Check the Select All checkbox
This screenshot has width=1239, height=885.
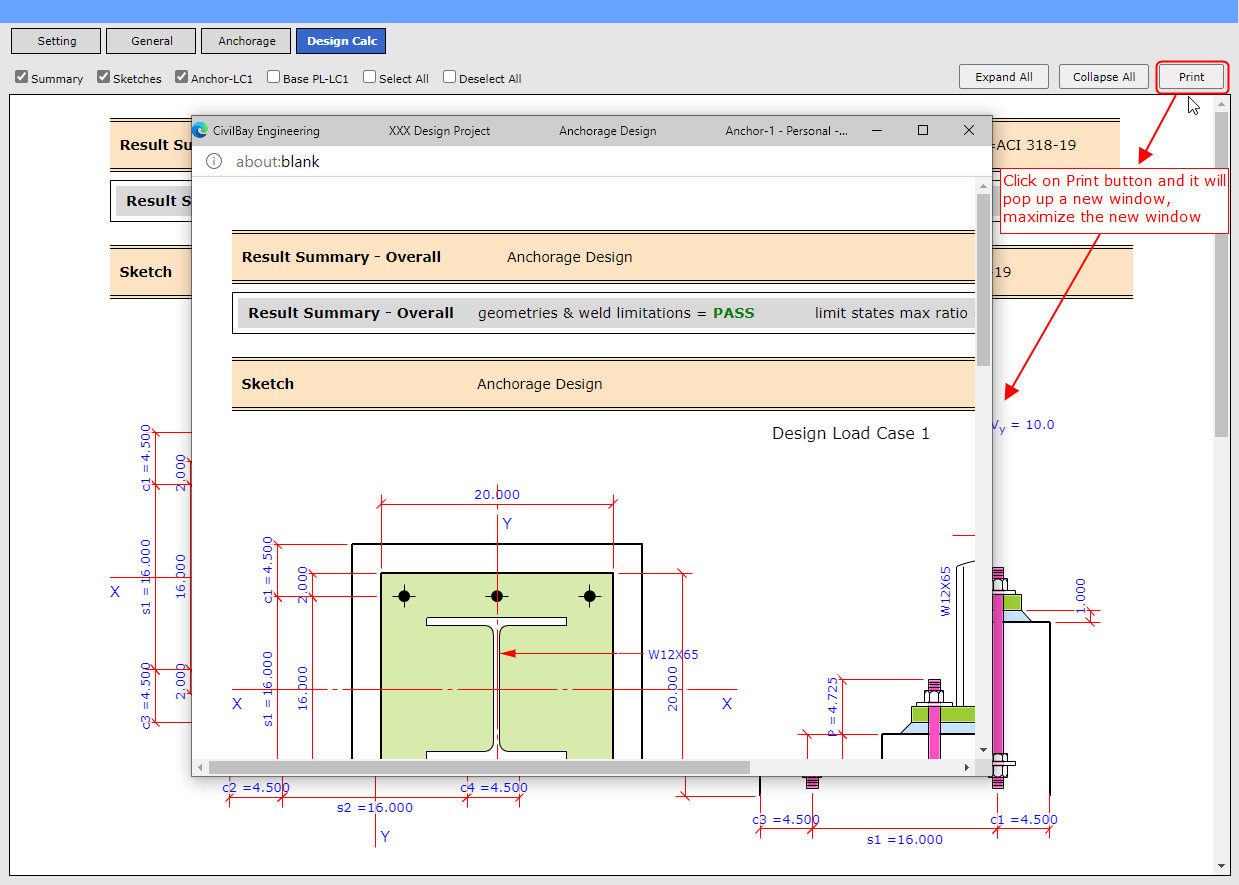click(370, 77)
